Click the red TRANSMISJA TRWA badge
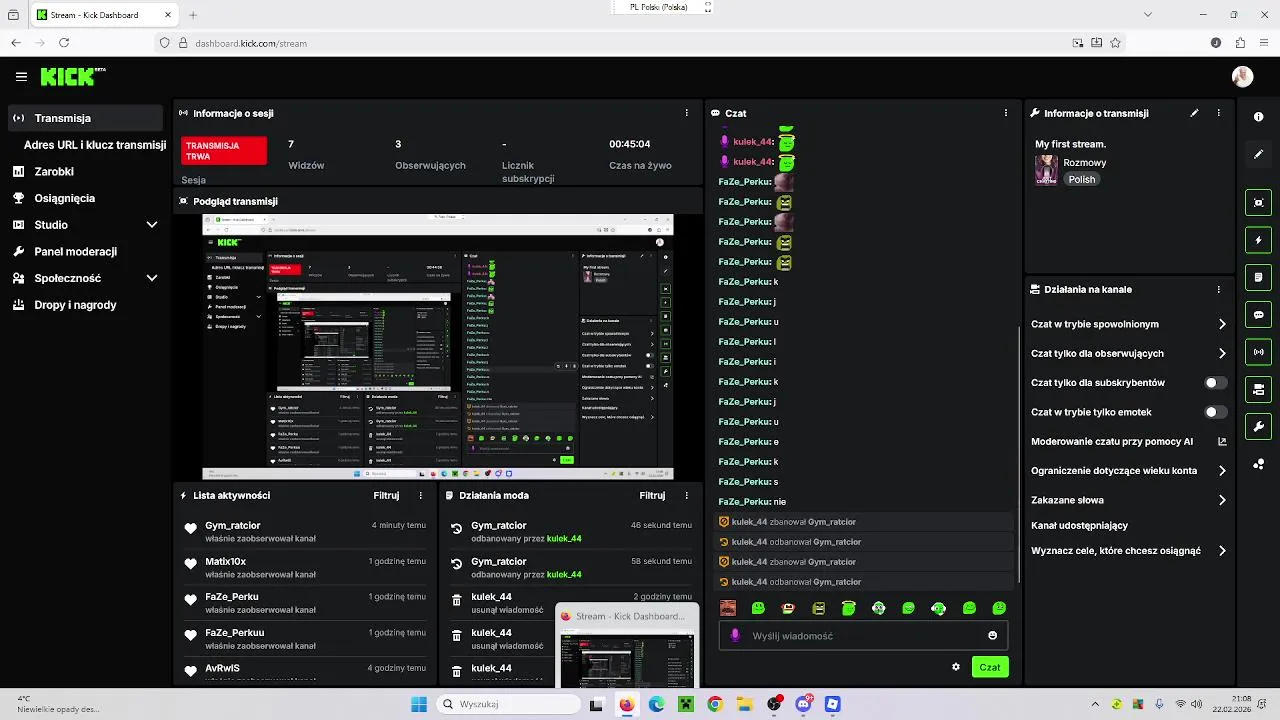This screenshot has width=1280, height=720. (224, 151)
